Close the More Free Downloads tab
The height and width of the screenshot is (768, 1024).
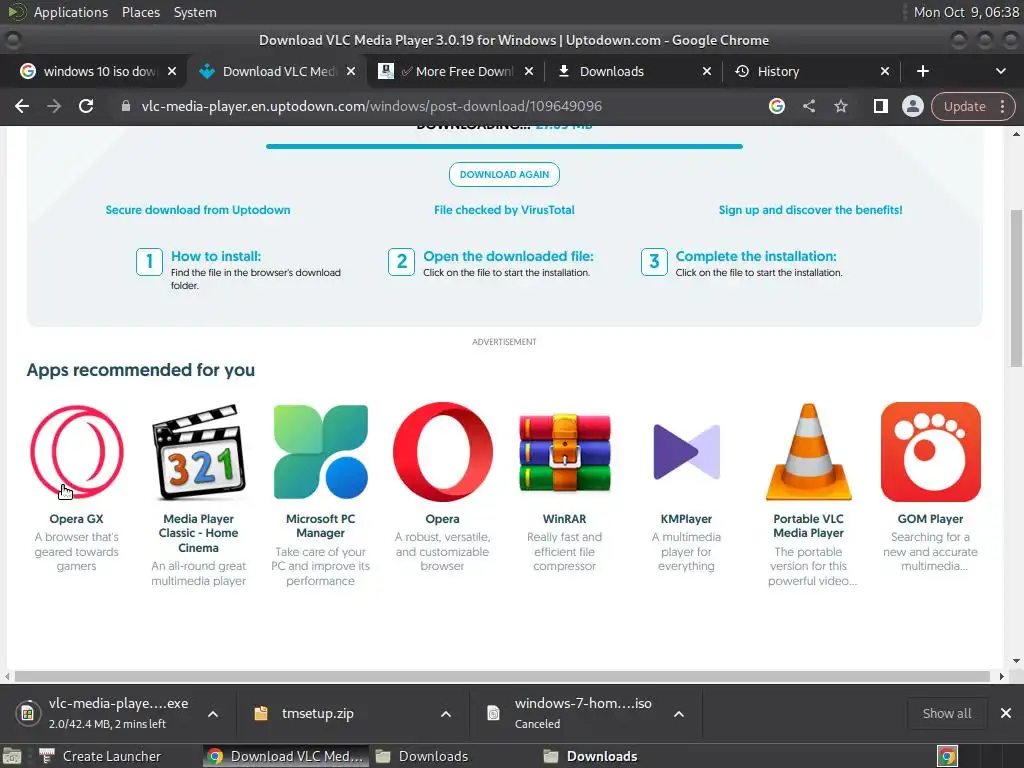pos(529,71)
